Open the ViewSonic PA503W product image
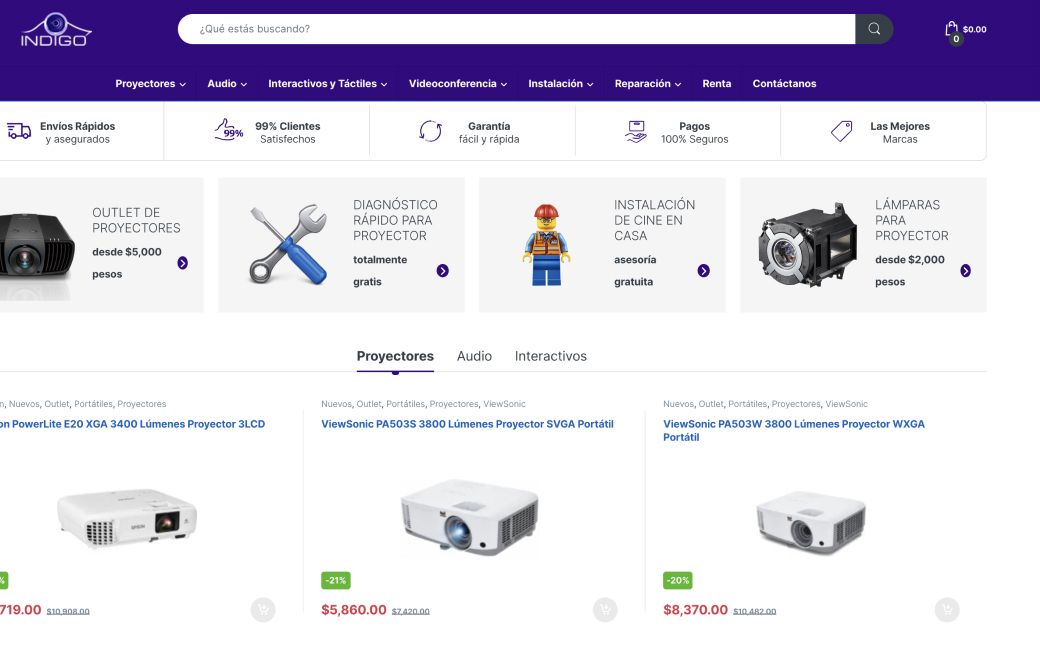1040x672 pixels. [811, 522]
